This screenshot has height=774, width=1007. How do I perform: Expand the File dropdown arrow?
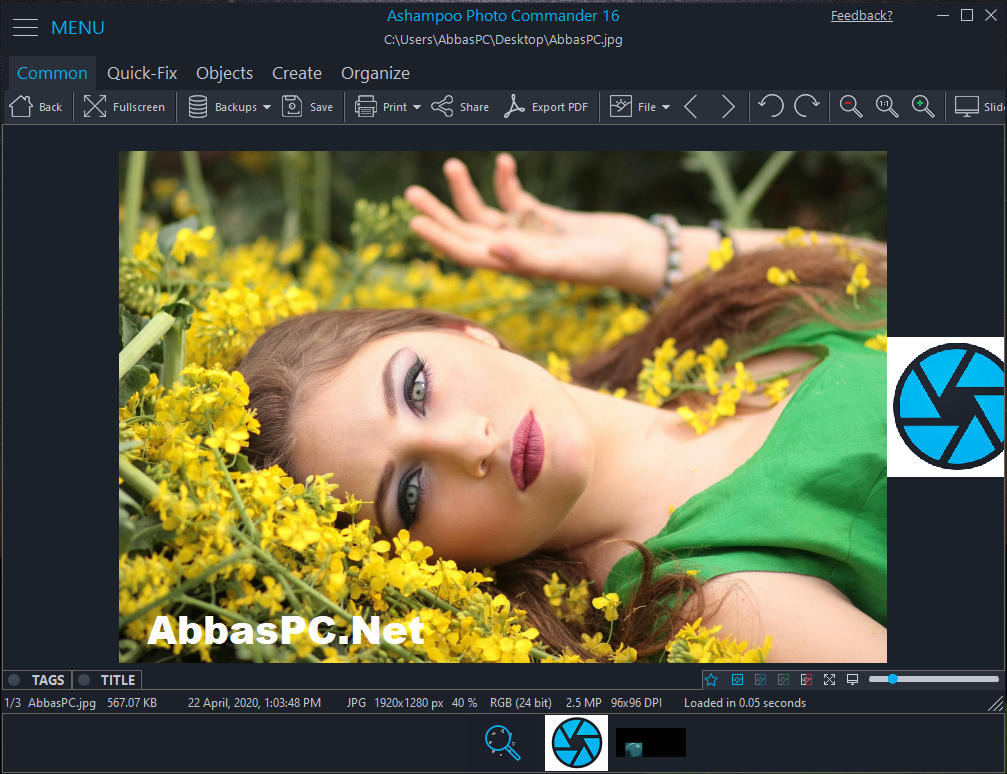(666, 107)
